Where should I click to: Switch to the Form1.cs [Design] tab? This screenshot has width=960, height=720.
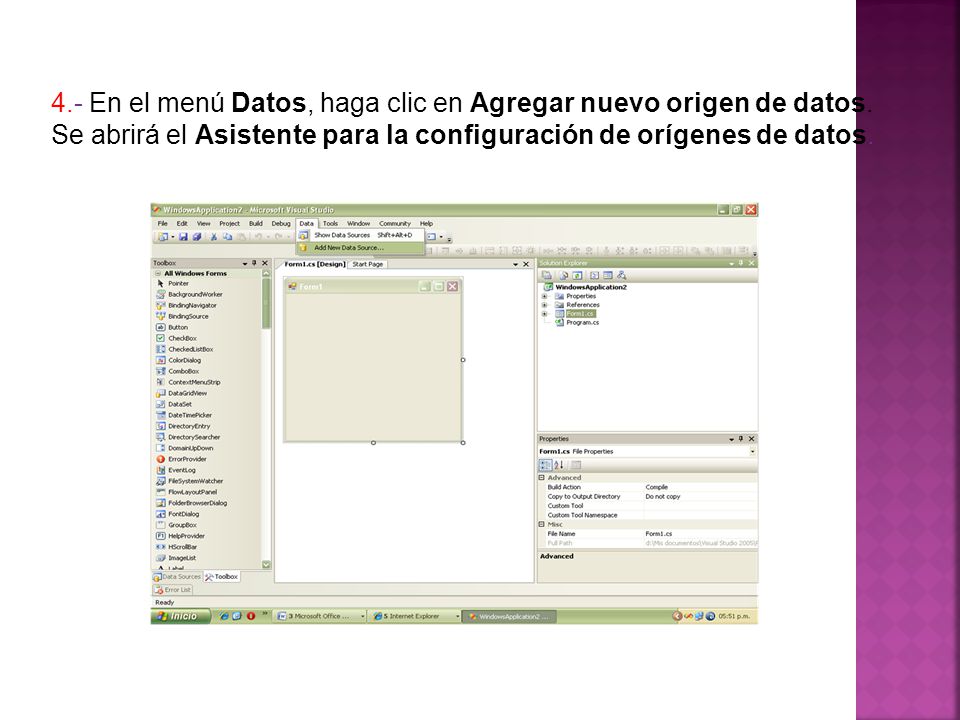pos(315,264)
